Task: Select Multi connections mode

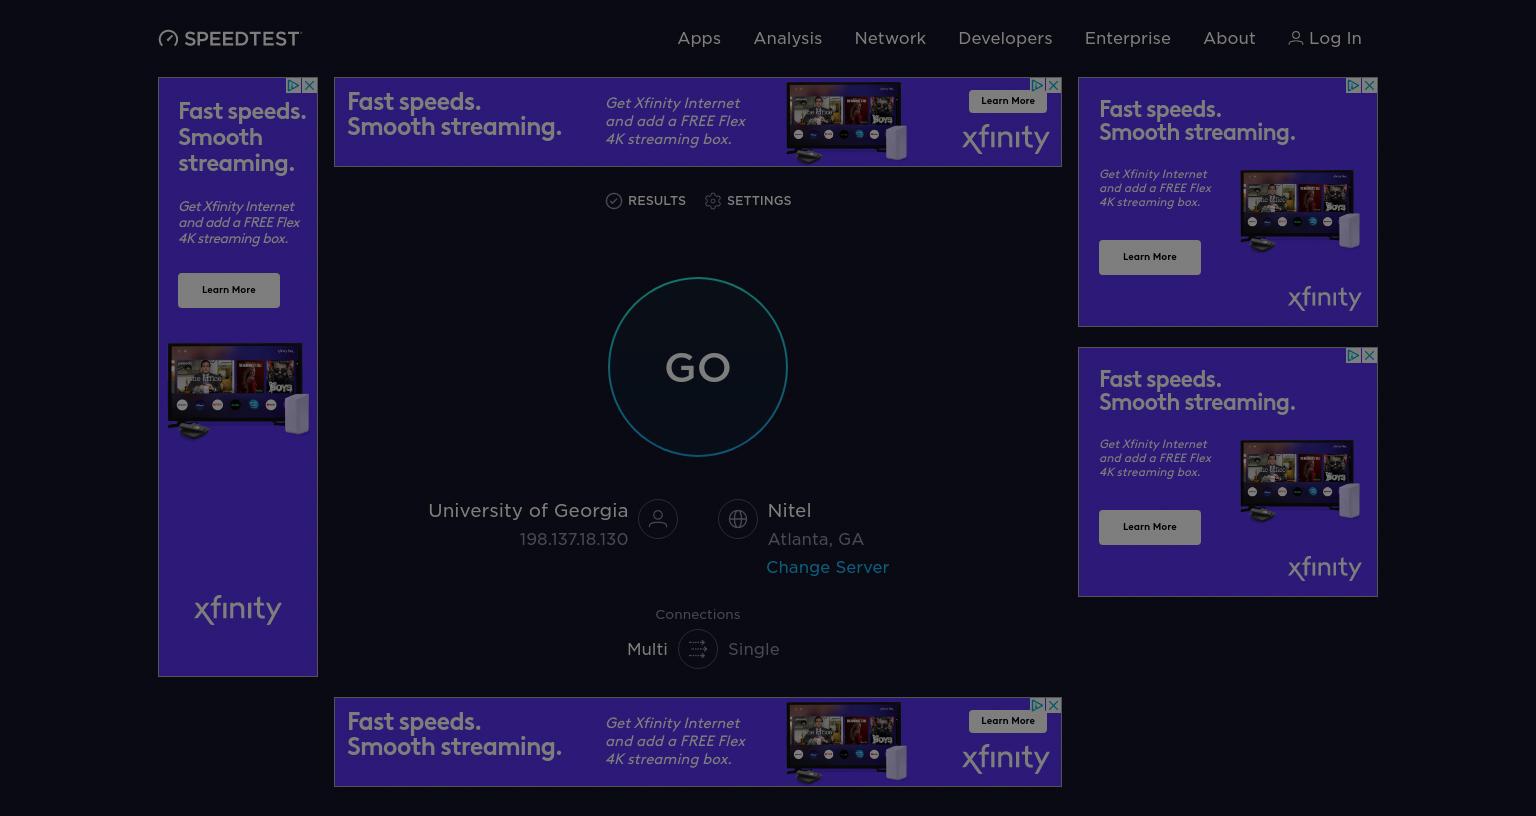Action: 647,649
